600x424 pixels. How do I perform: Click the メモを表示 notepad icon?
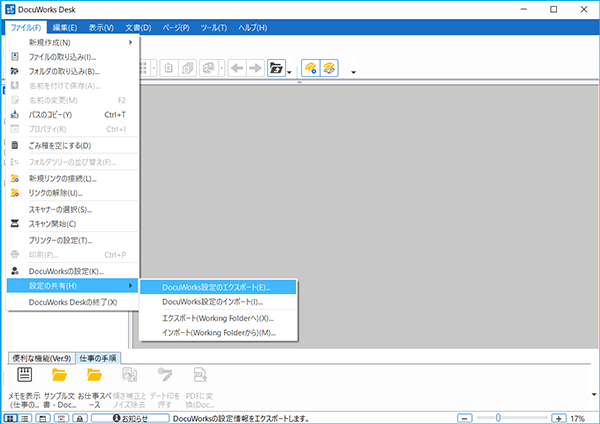click(26, 375)
